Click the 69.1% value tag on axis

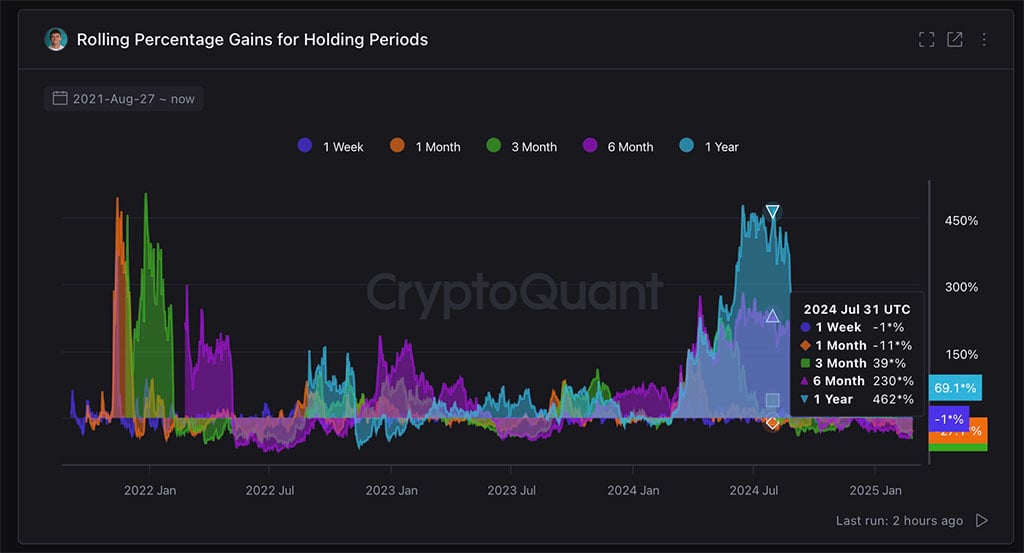tap(954, 387)
